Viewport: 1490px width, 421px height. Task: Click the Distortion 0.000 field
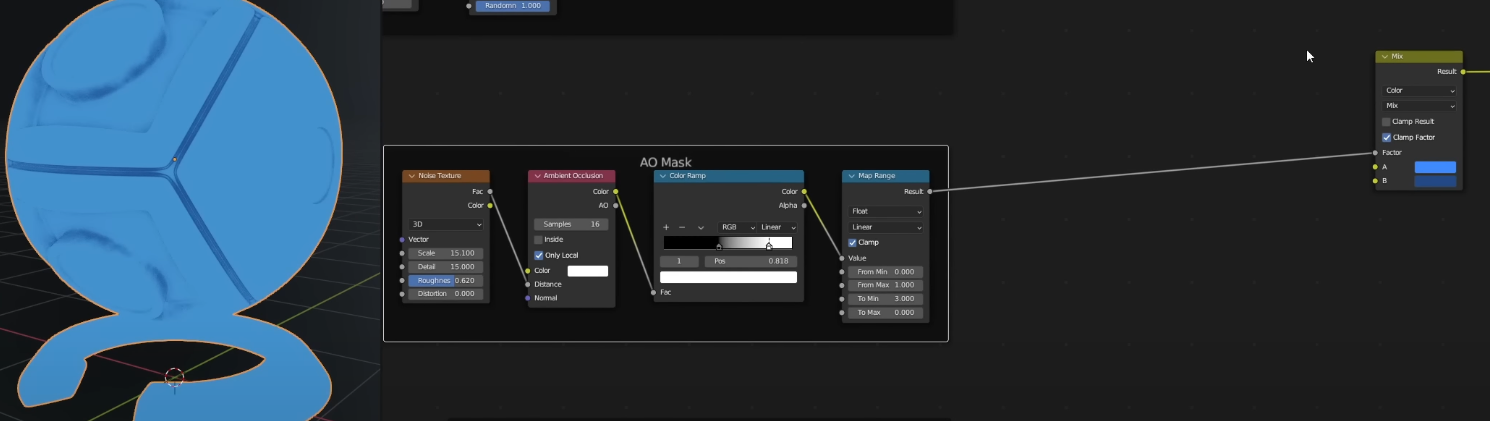point(446,294)
